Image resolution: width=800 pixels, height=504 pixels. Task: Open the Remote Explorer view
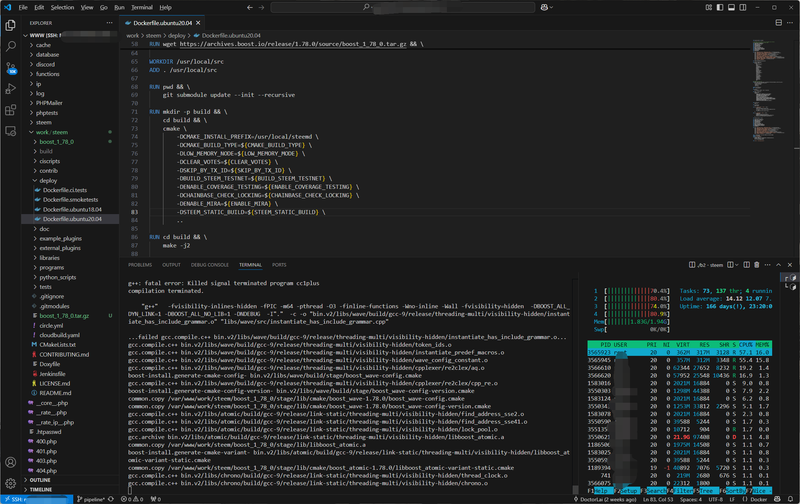10,131
